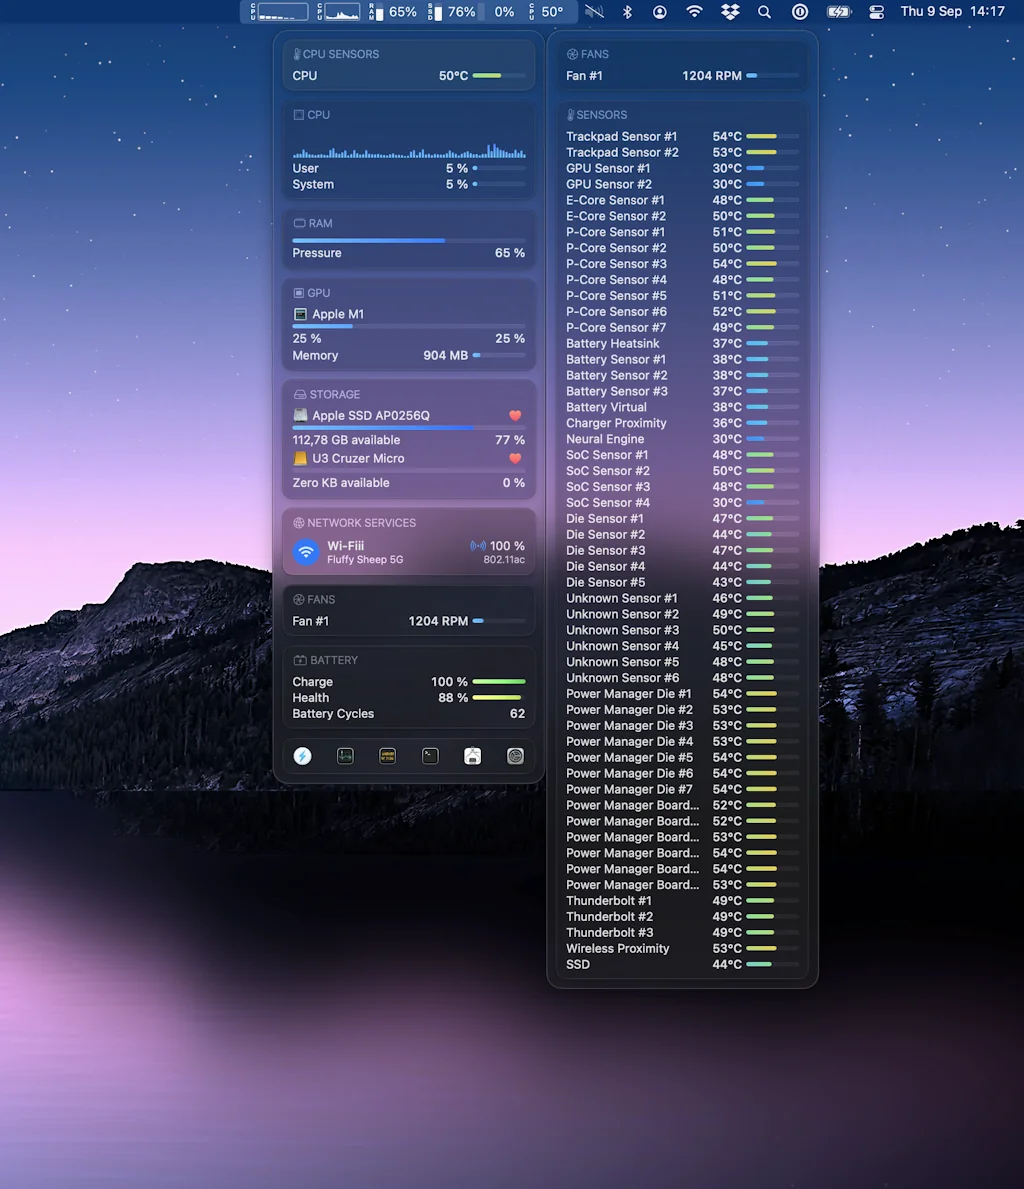Open Stats settings via the gear icon
Image resolution: width=1024 pixels, height=1189 pixels.
pos(515,756)
